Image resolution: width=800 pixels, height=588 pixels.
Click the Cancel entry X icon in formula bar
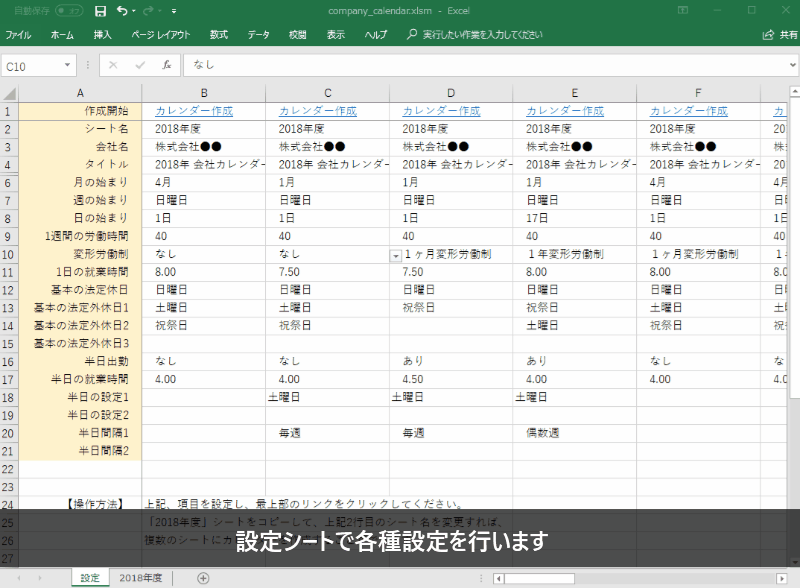pyautogui.click(x=114, y=65)
